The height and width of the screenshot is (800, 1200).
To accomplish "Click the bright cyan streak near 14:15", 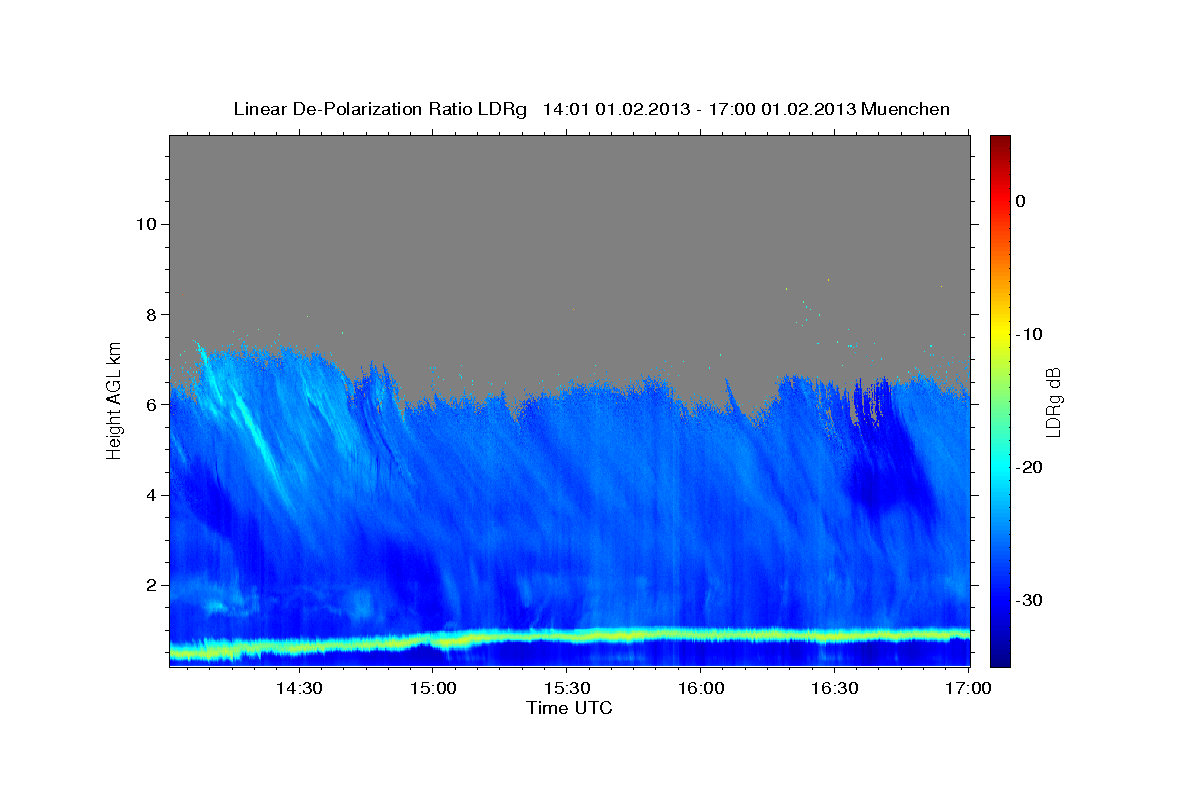I will 250,425.
